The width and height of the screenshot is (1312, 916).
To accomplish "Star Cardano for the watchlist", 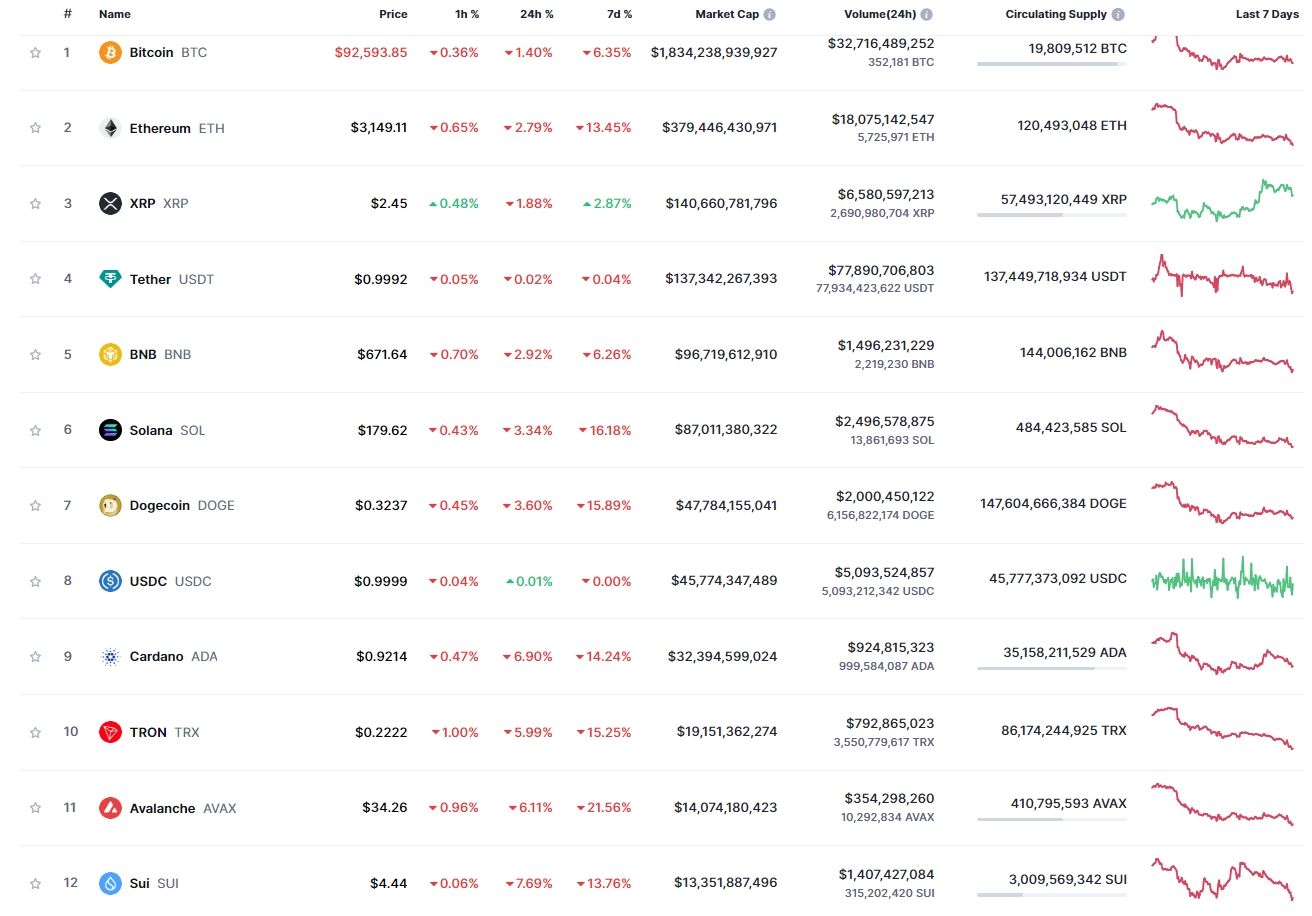I will pos(36,656).
